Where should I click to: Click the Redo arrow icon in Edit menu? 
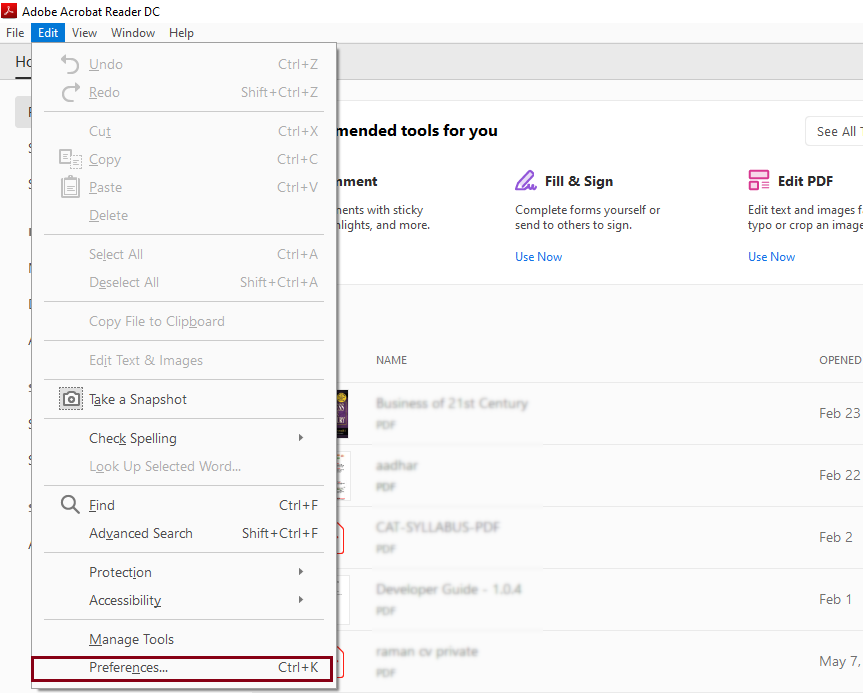70,92
